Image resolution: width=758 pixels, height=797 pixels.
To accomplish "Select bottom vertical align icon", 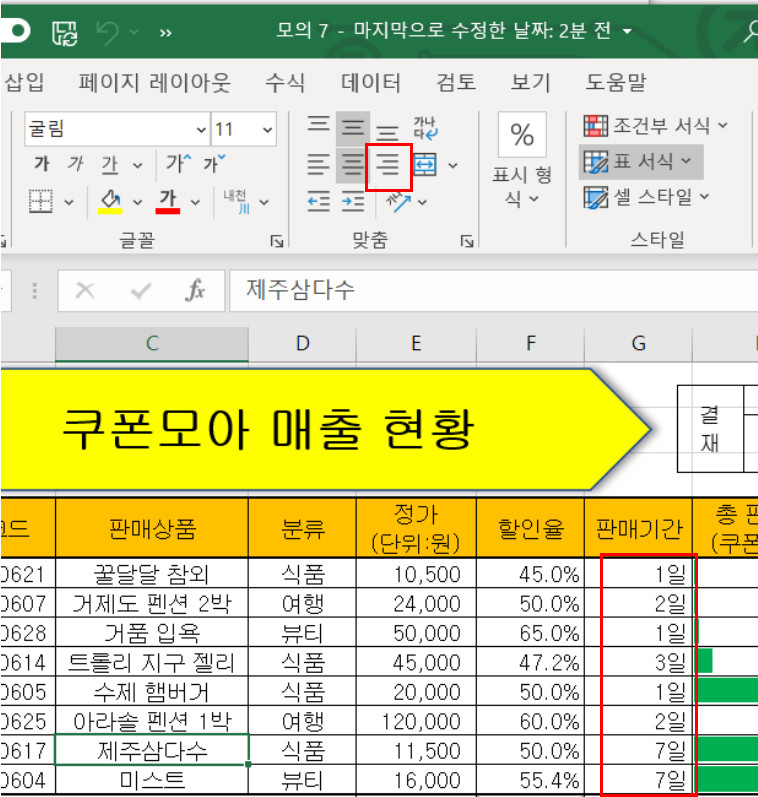I will 387,132.
